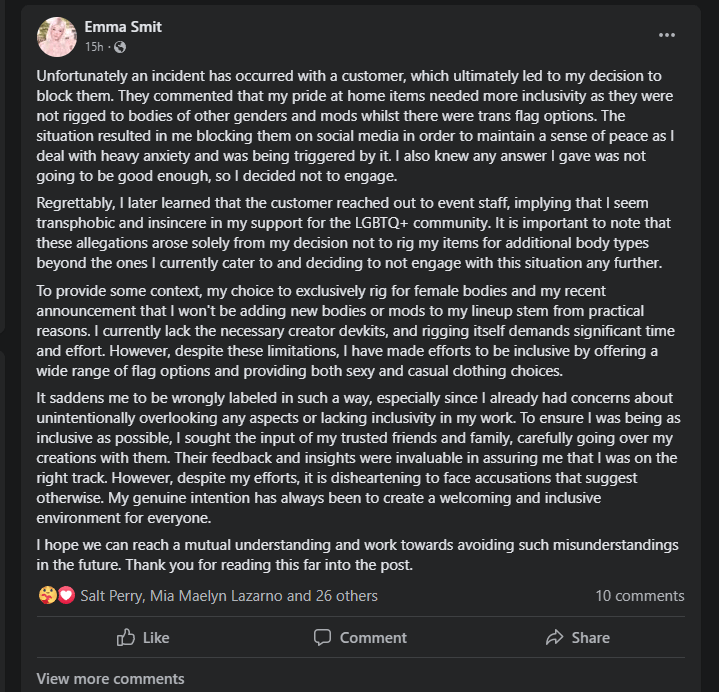
Task: Like the post with the thumbs-up button
Action: [143, 637]
